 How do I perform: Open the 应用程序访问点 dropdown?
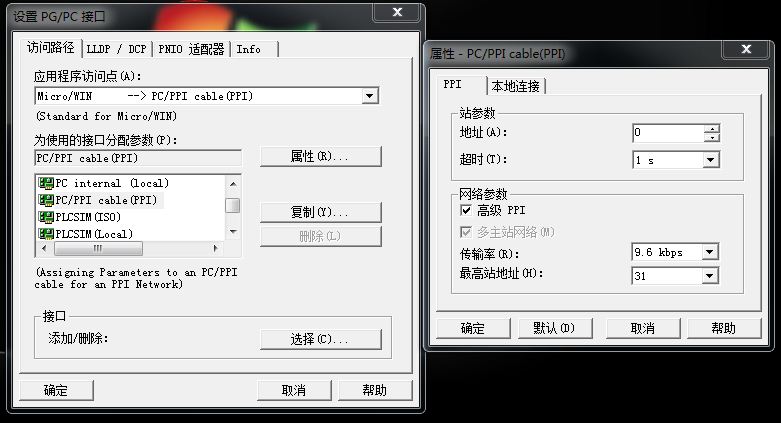coord(370,96)
